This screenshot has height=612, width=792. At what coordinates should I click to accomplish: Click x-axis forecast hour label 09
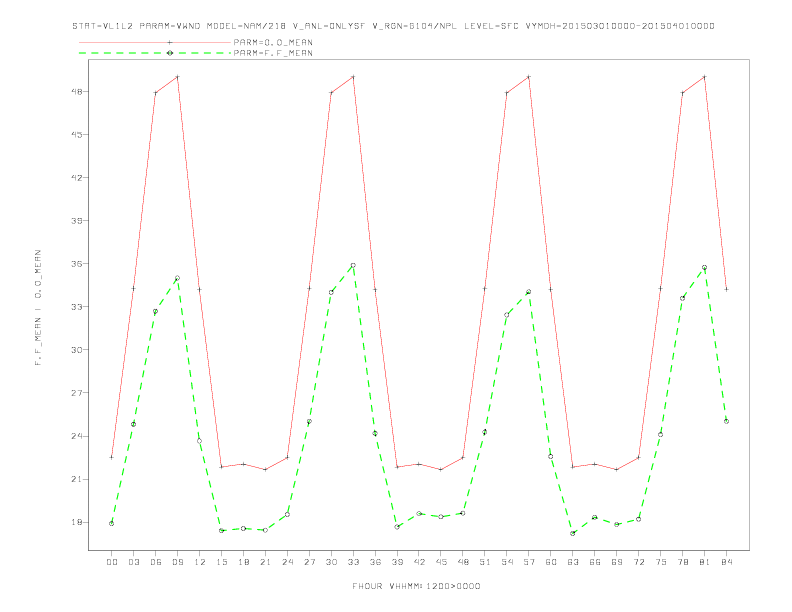click(x=177, y=562)
